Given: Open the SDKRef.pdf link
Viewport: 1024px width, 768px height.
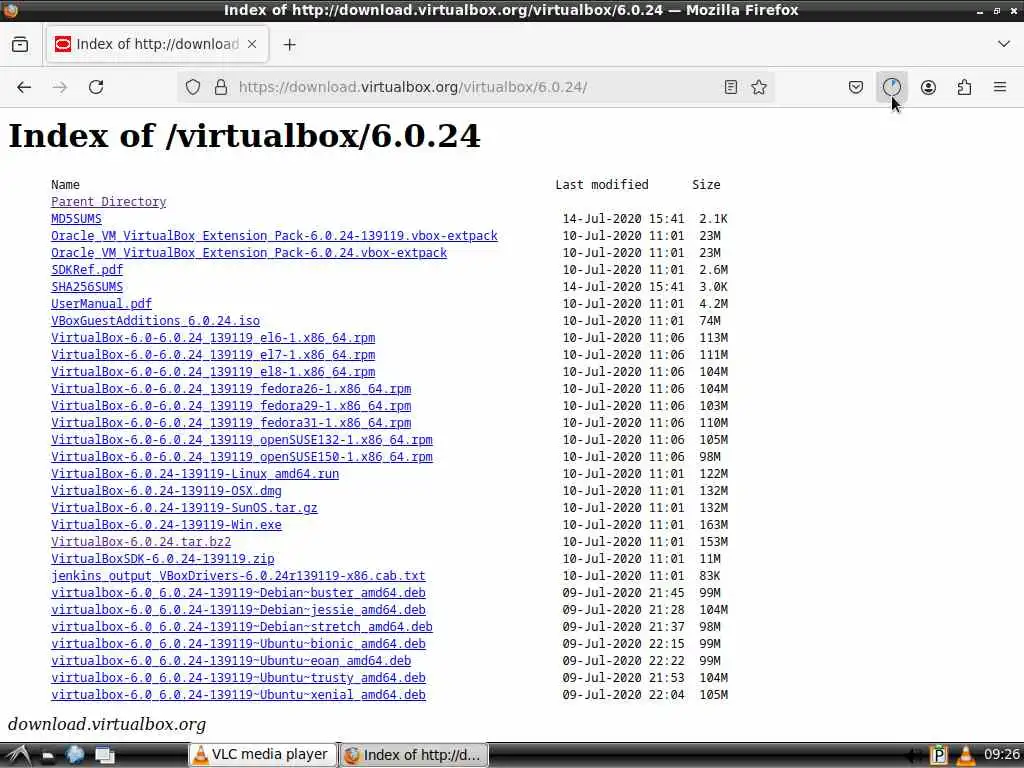Looking at the screenshot, I should coord(87,270).
